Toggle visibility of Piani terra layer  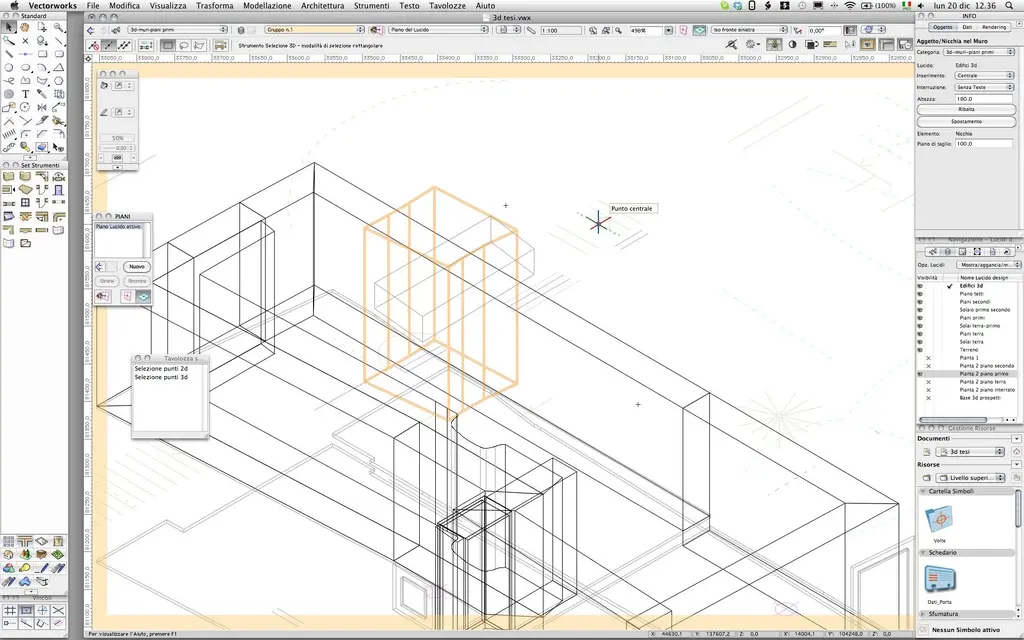pos(920,334)
